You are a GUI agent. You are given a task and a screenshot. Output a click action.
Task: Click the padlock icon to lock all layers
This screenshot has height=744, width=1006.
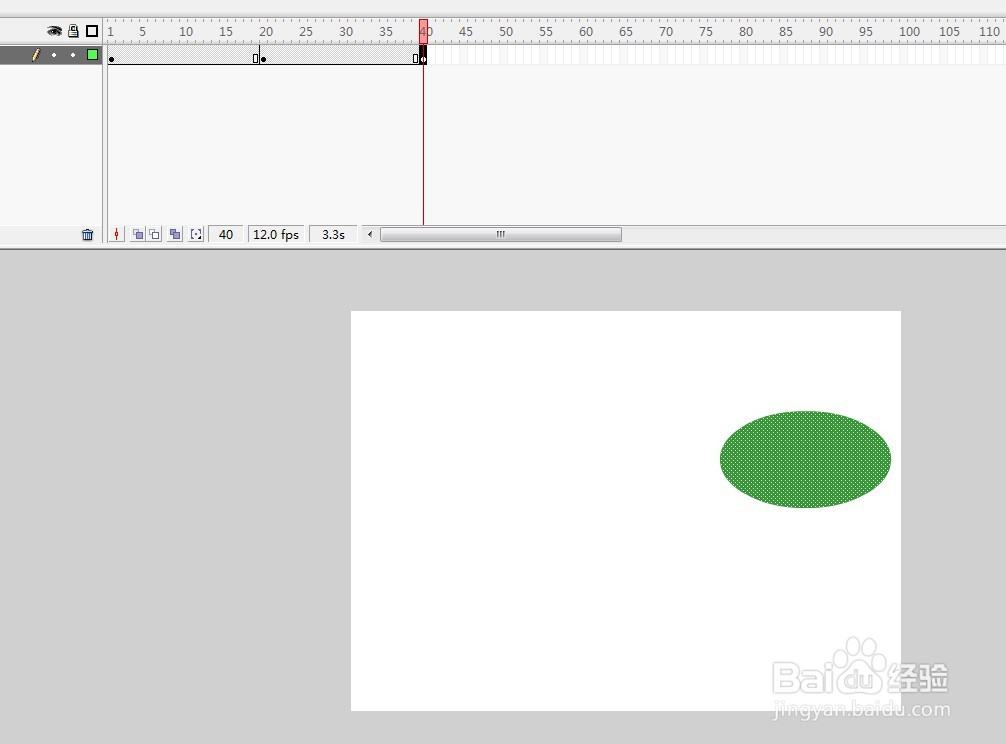pyautogui.click(x=73, y=31)
